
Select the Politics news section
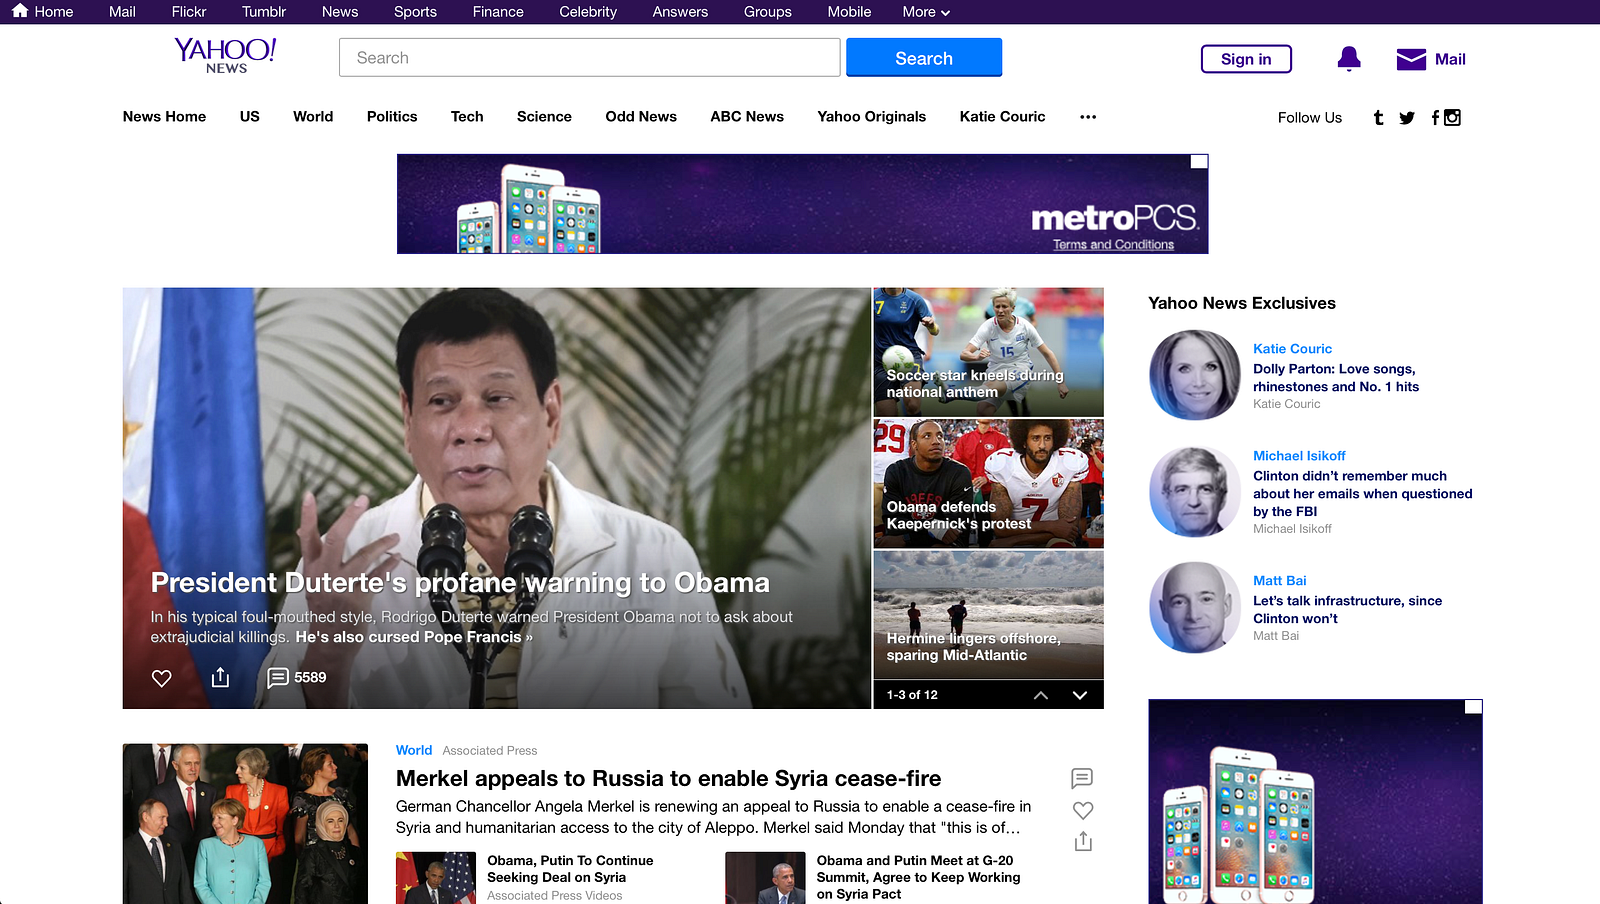coord(392,117)
